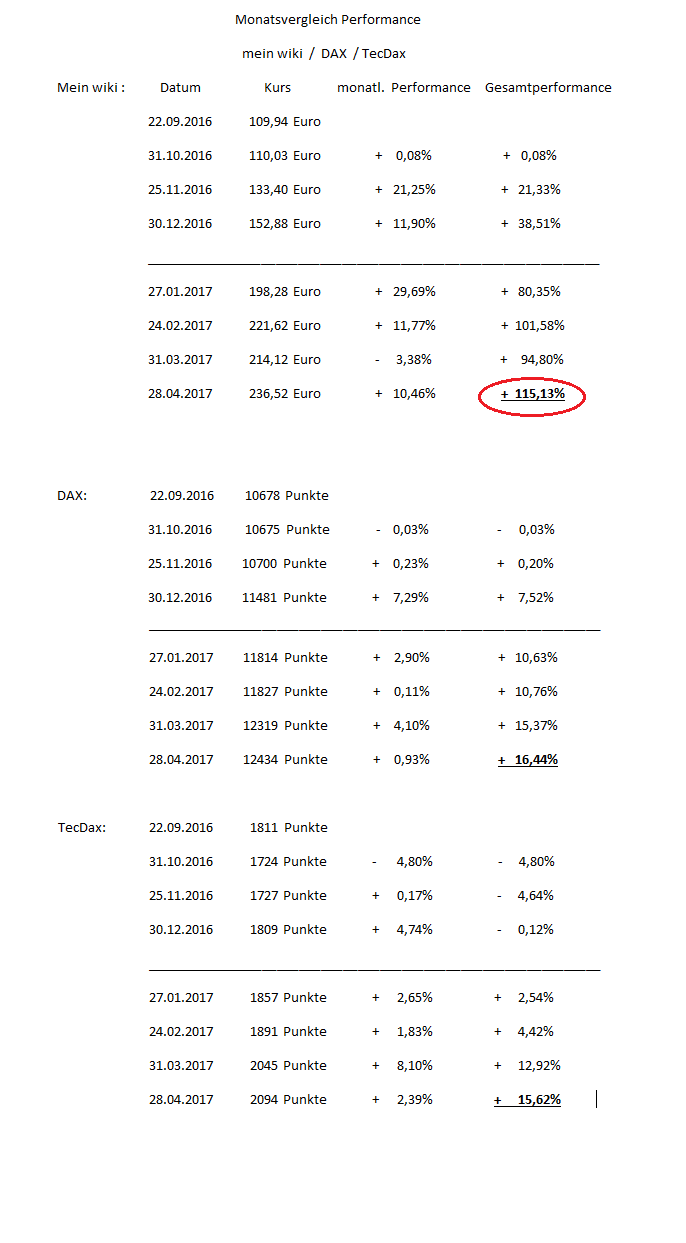Click the red-circled +115,13% total
This screenshot has height=1243, width=686.
click(x=532, y=395)
